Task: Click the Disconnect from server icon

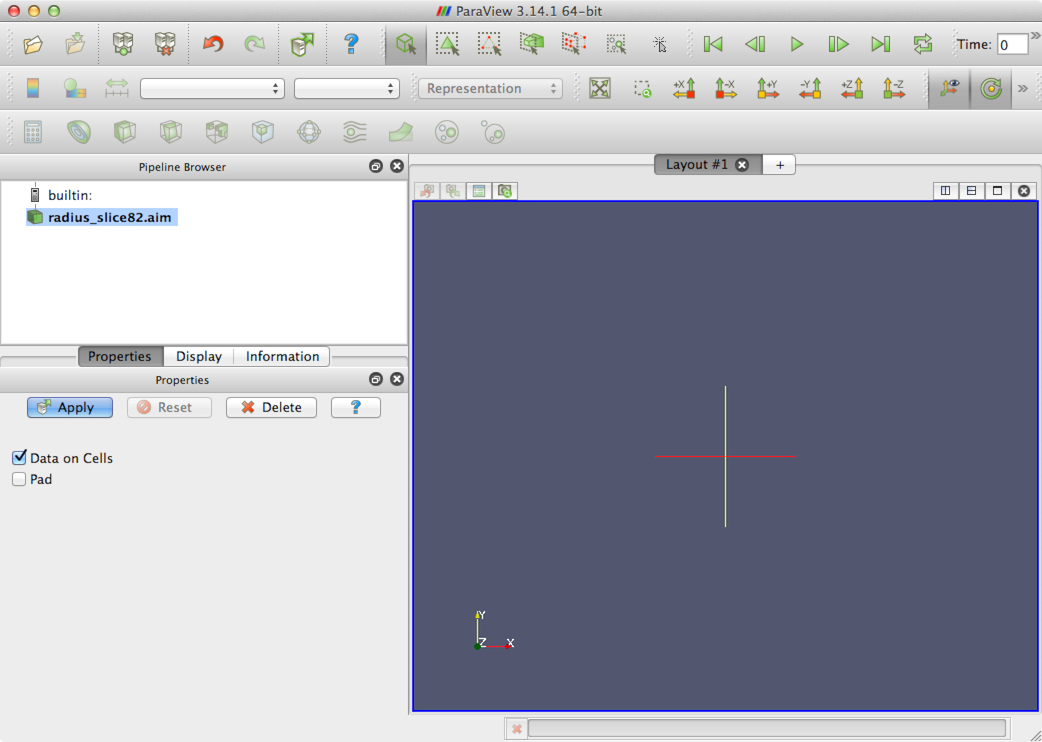Action: tap(165, 45)
